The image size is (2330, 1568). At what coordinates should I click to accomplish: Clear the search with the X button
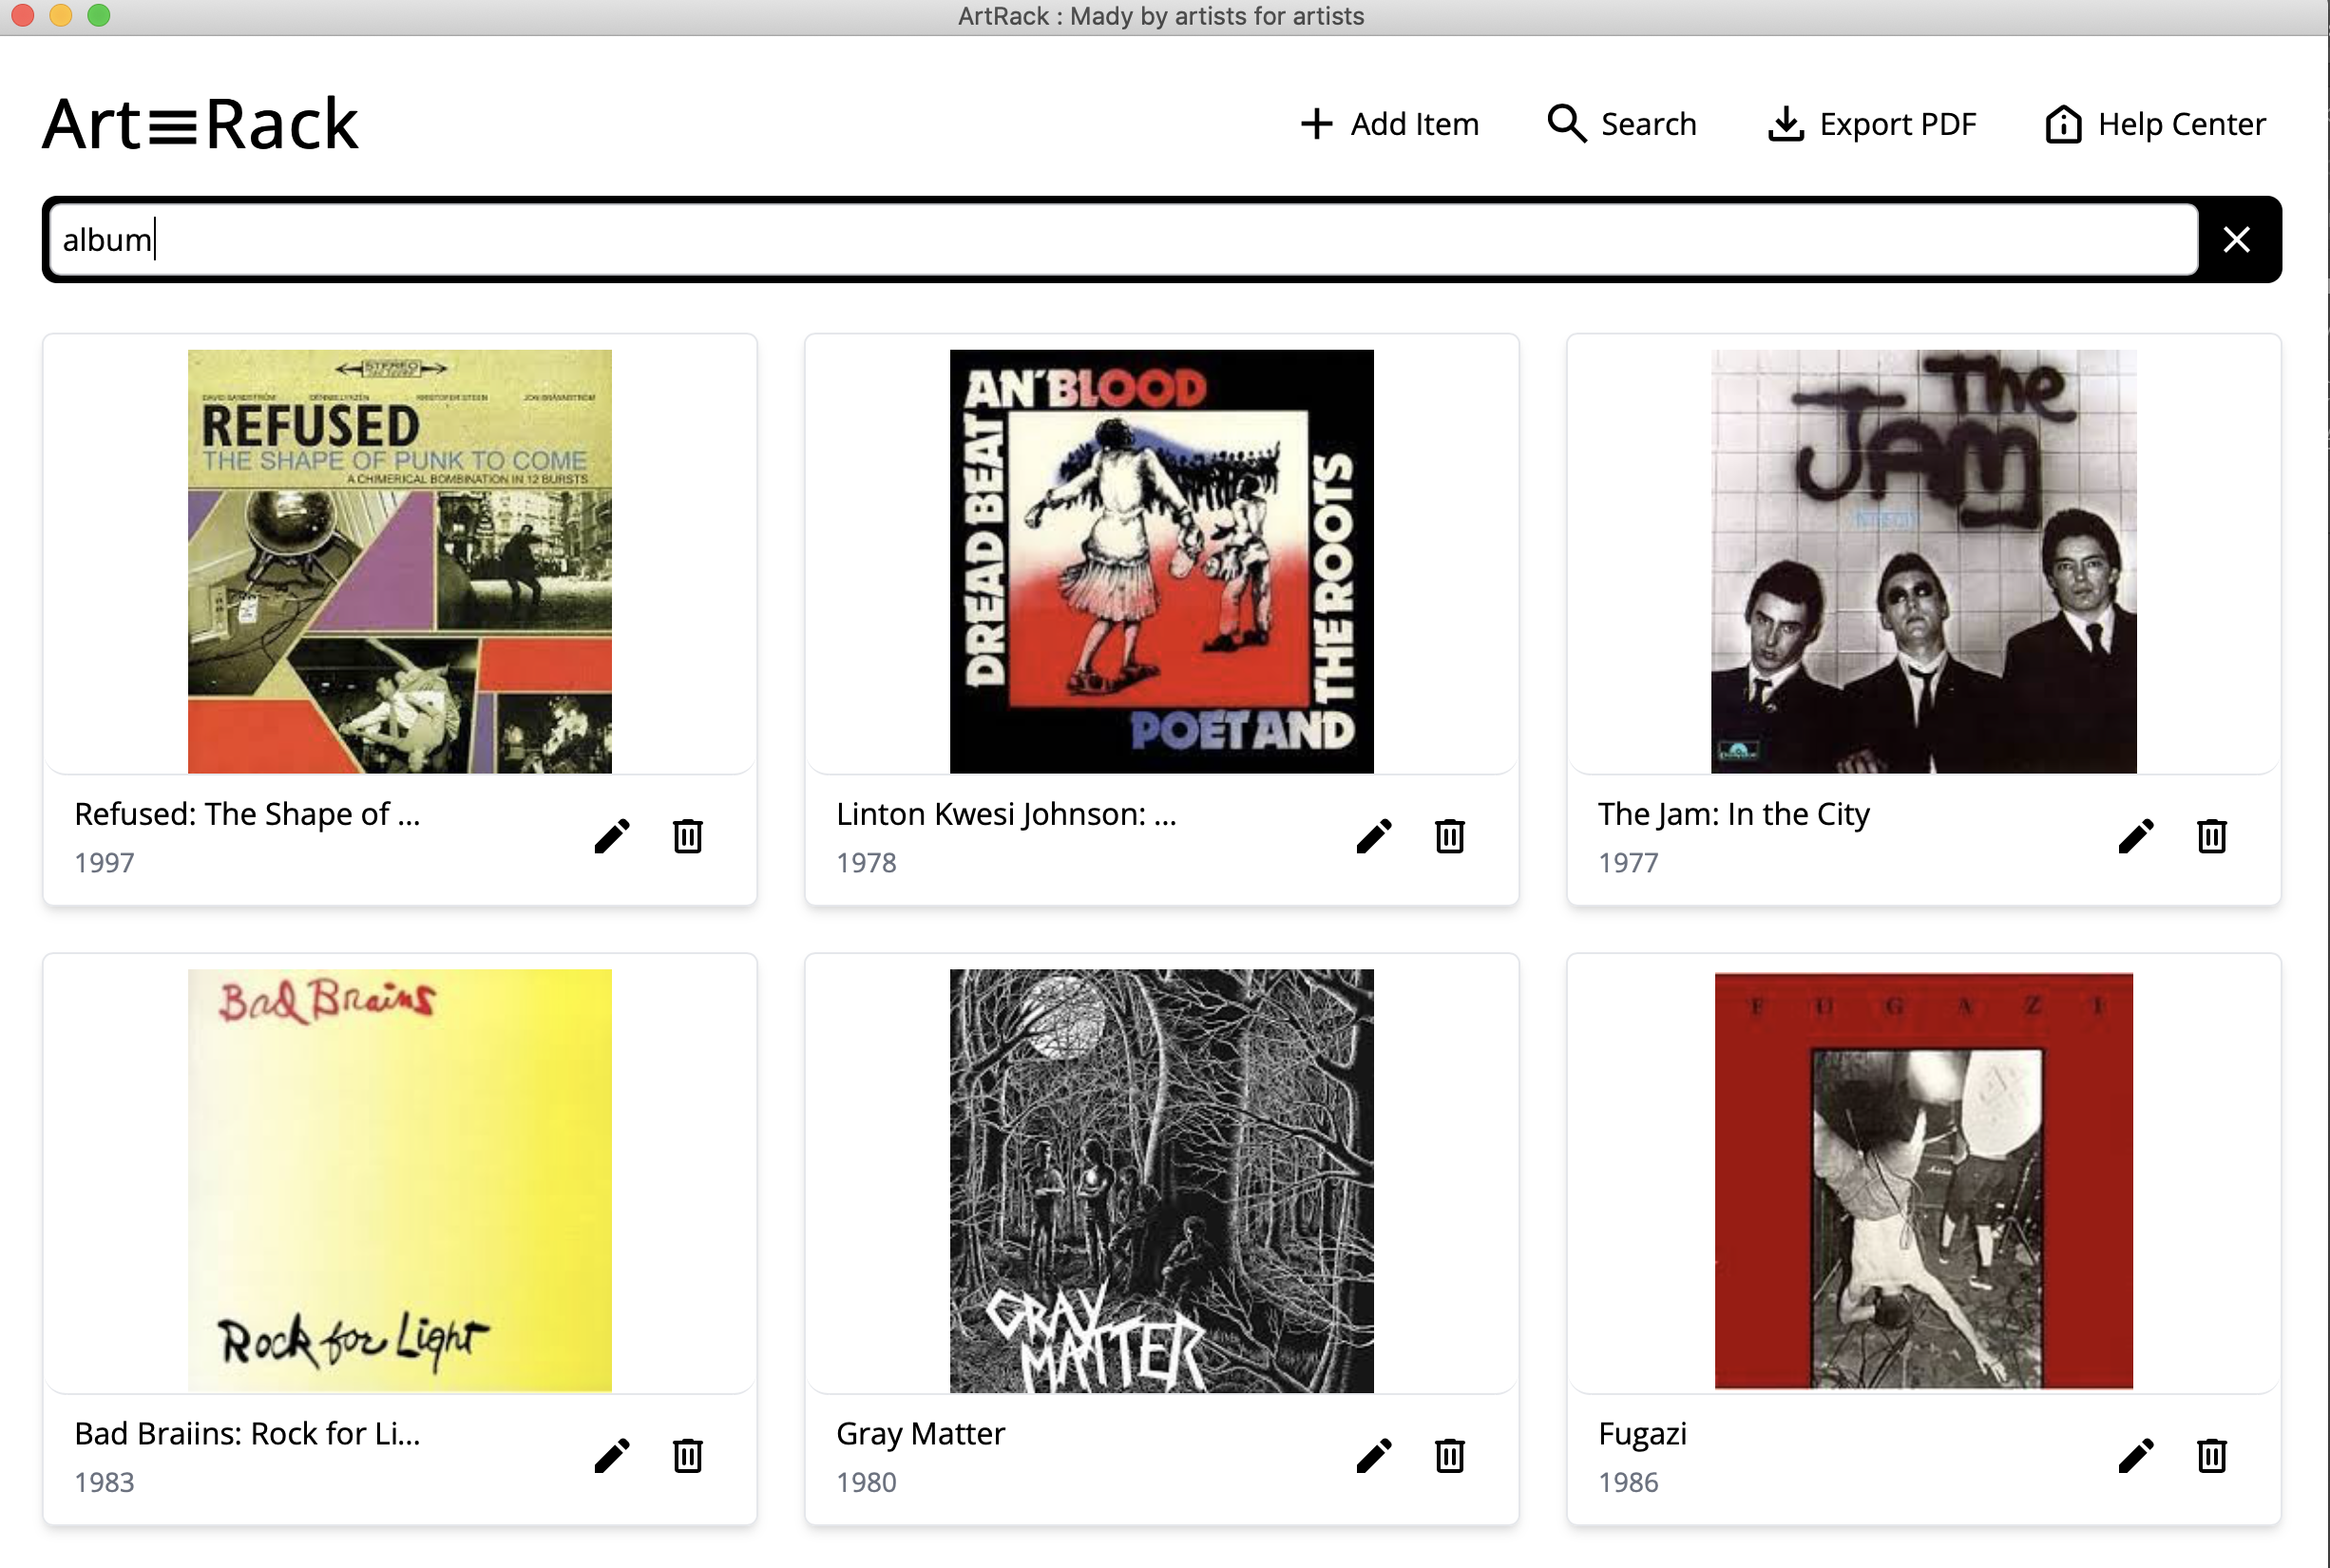point(2237,239)
